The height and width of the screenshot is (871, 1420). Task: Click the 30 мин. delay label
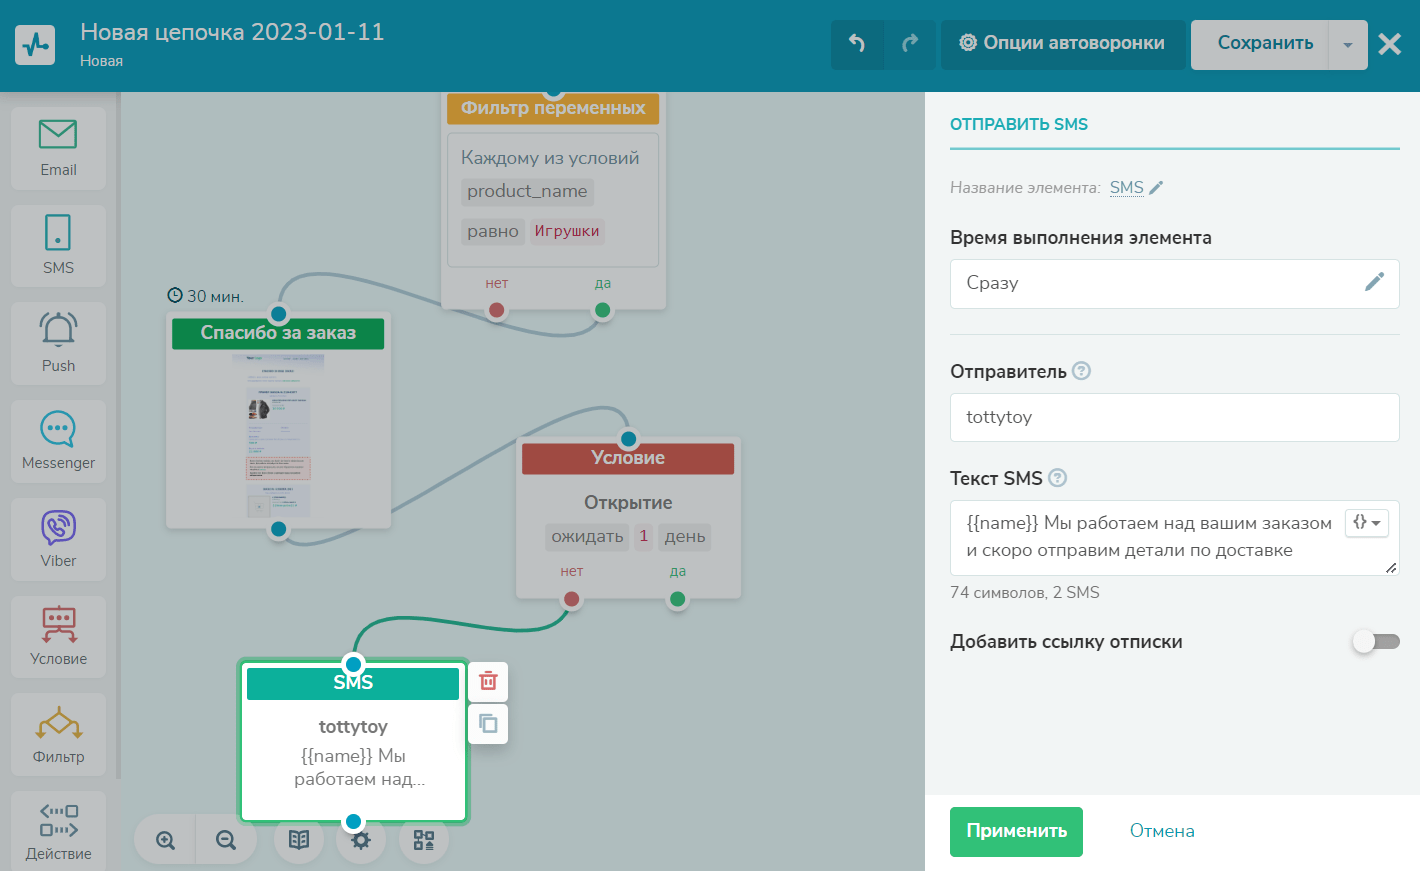coord(205,296)
